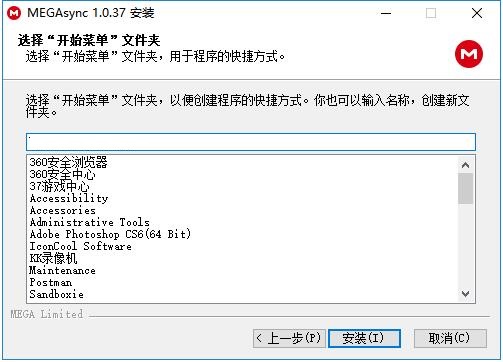Choose the Accessibility folder
The image size is (503, 362).
[69, 198]
